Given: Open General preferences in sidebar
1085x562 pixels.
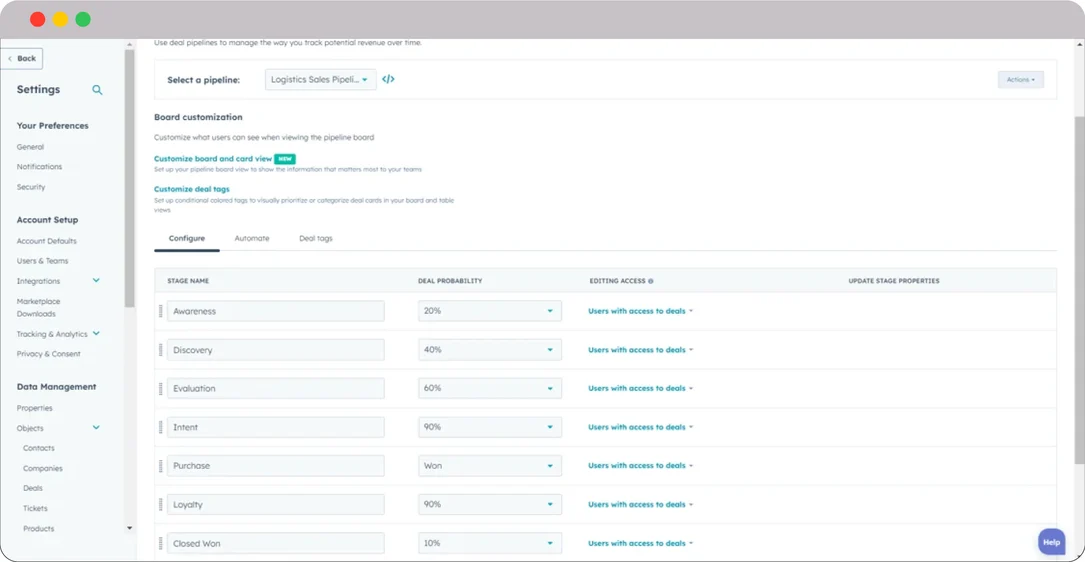Looking at the screenshot, I should [x=30, y=147].
